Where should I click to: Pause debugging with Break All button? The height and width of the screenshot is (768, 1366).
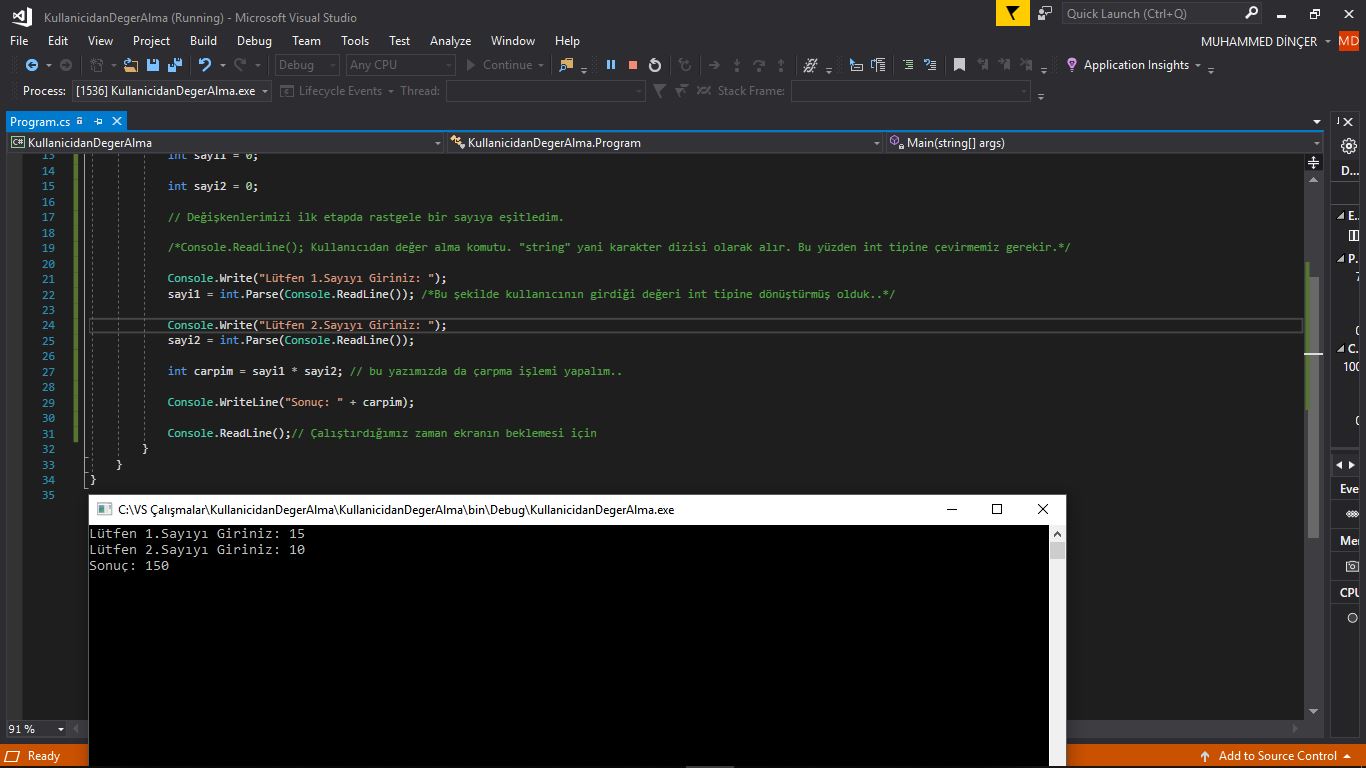point(610,65)
